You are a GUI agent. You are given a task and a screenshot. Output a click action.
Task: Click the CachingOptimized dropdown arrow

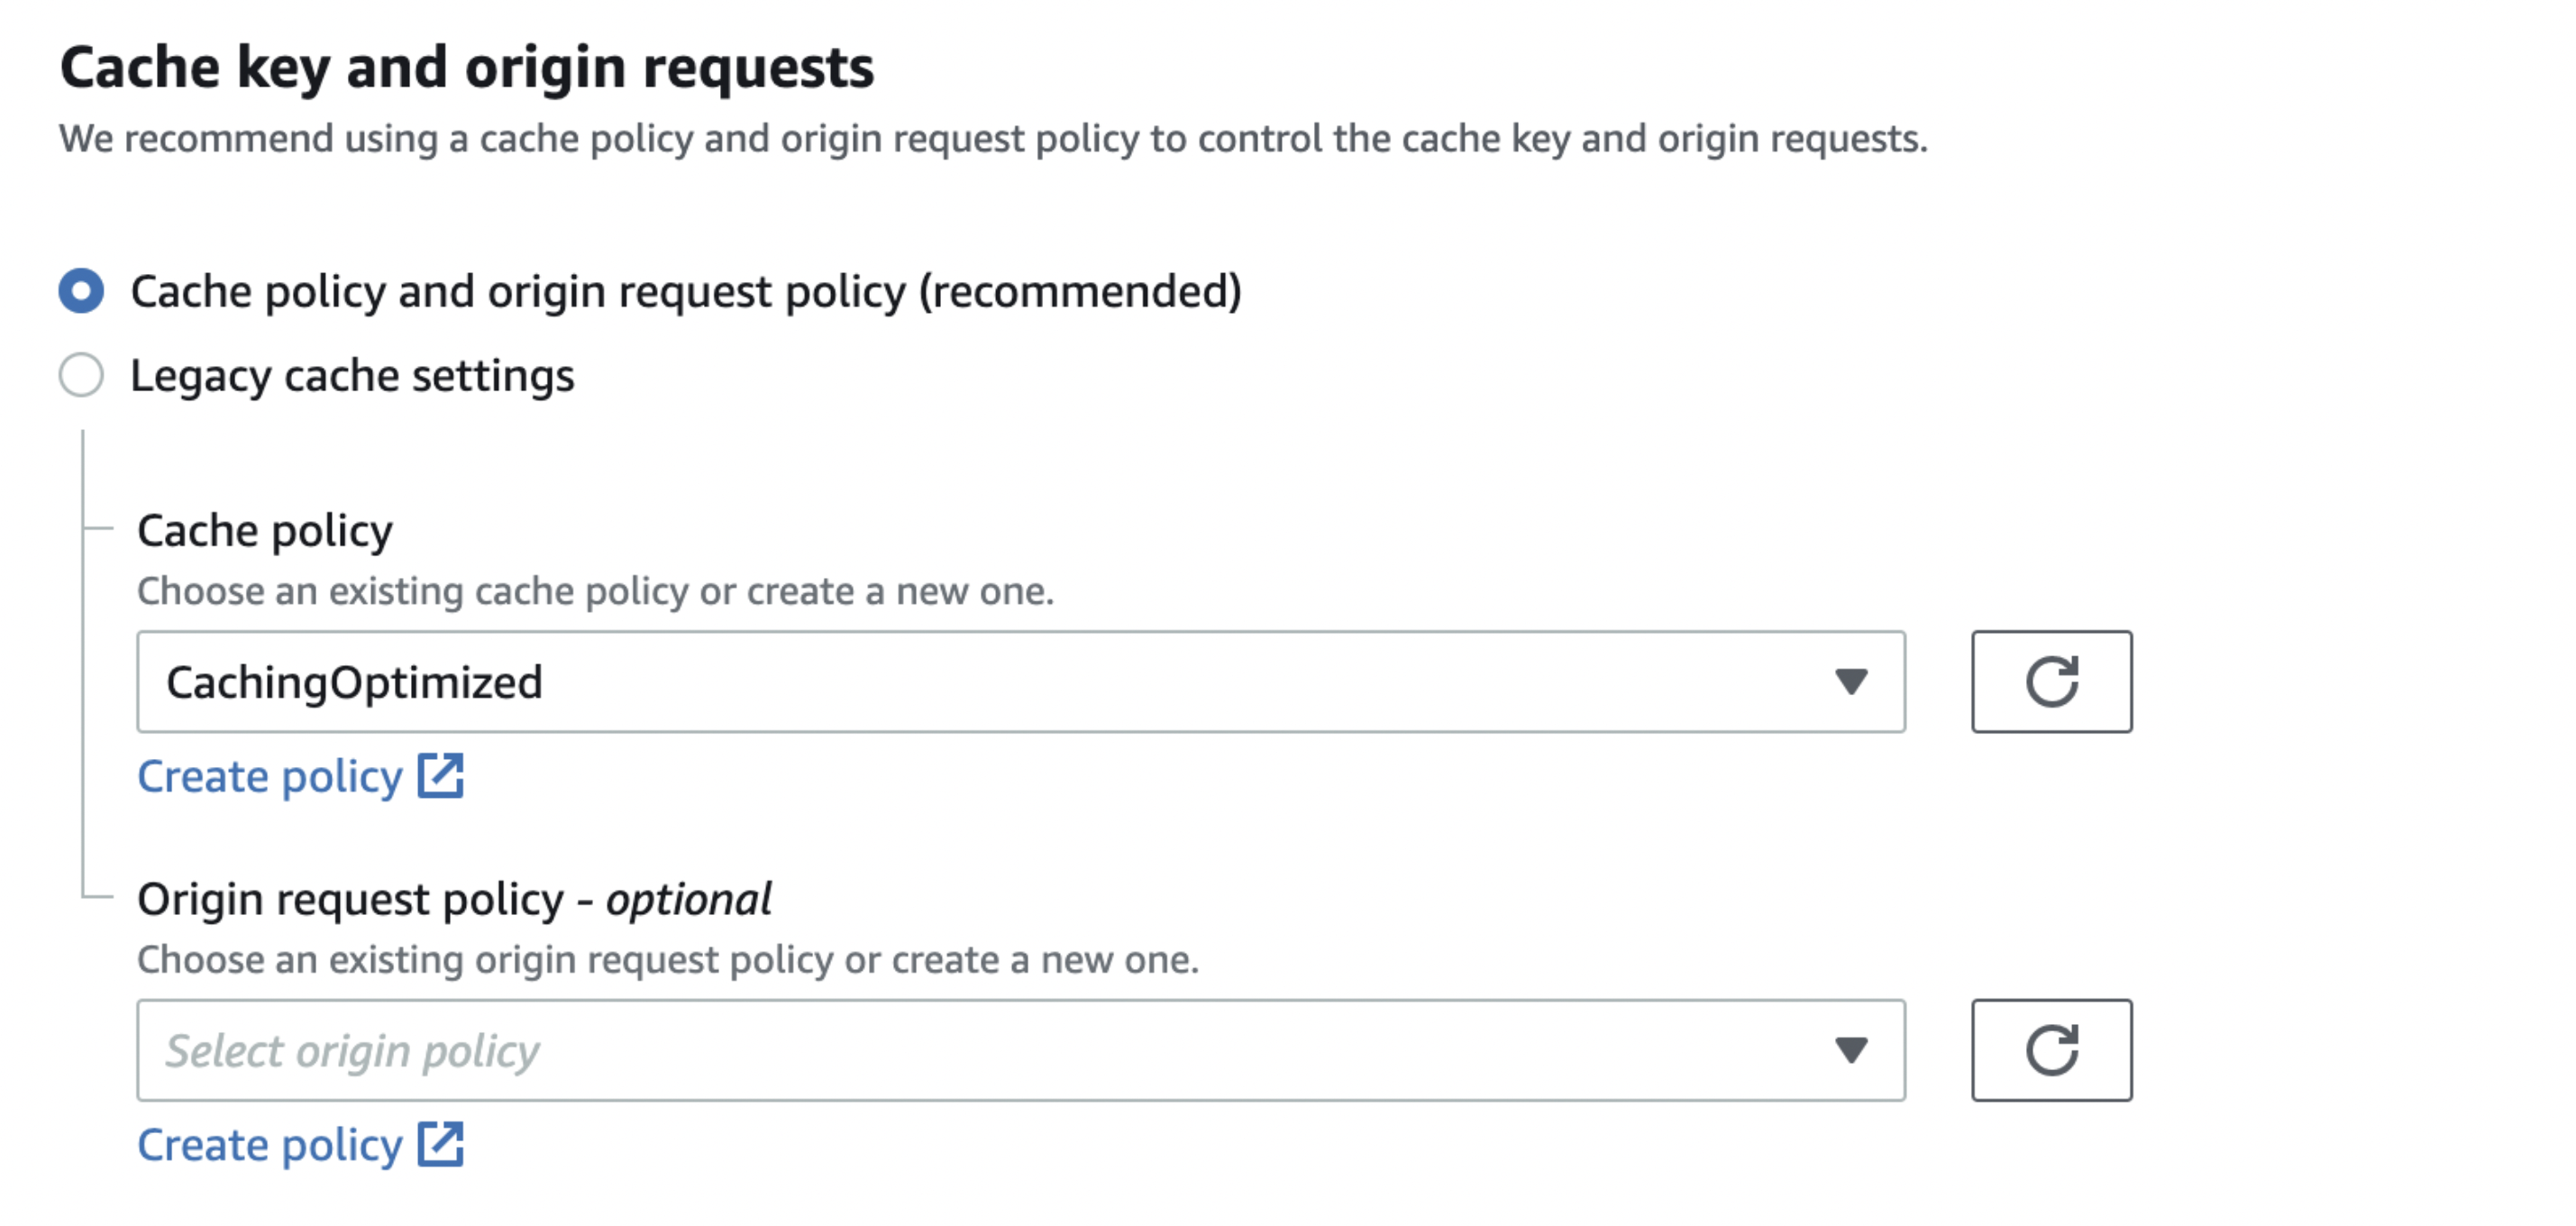pyautogui.click(x=1850, y=681)
